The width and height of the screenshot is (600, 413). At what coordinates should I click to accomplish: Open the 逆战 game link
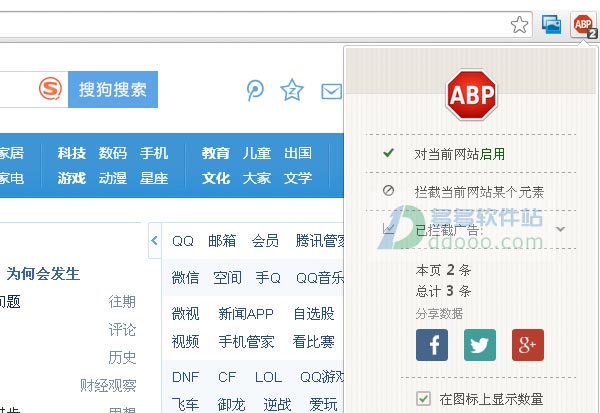tap(277, 404)
